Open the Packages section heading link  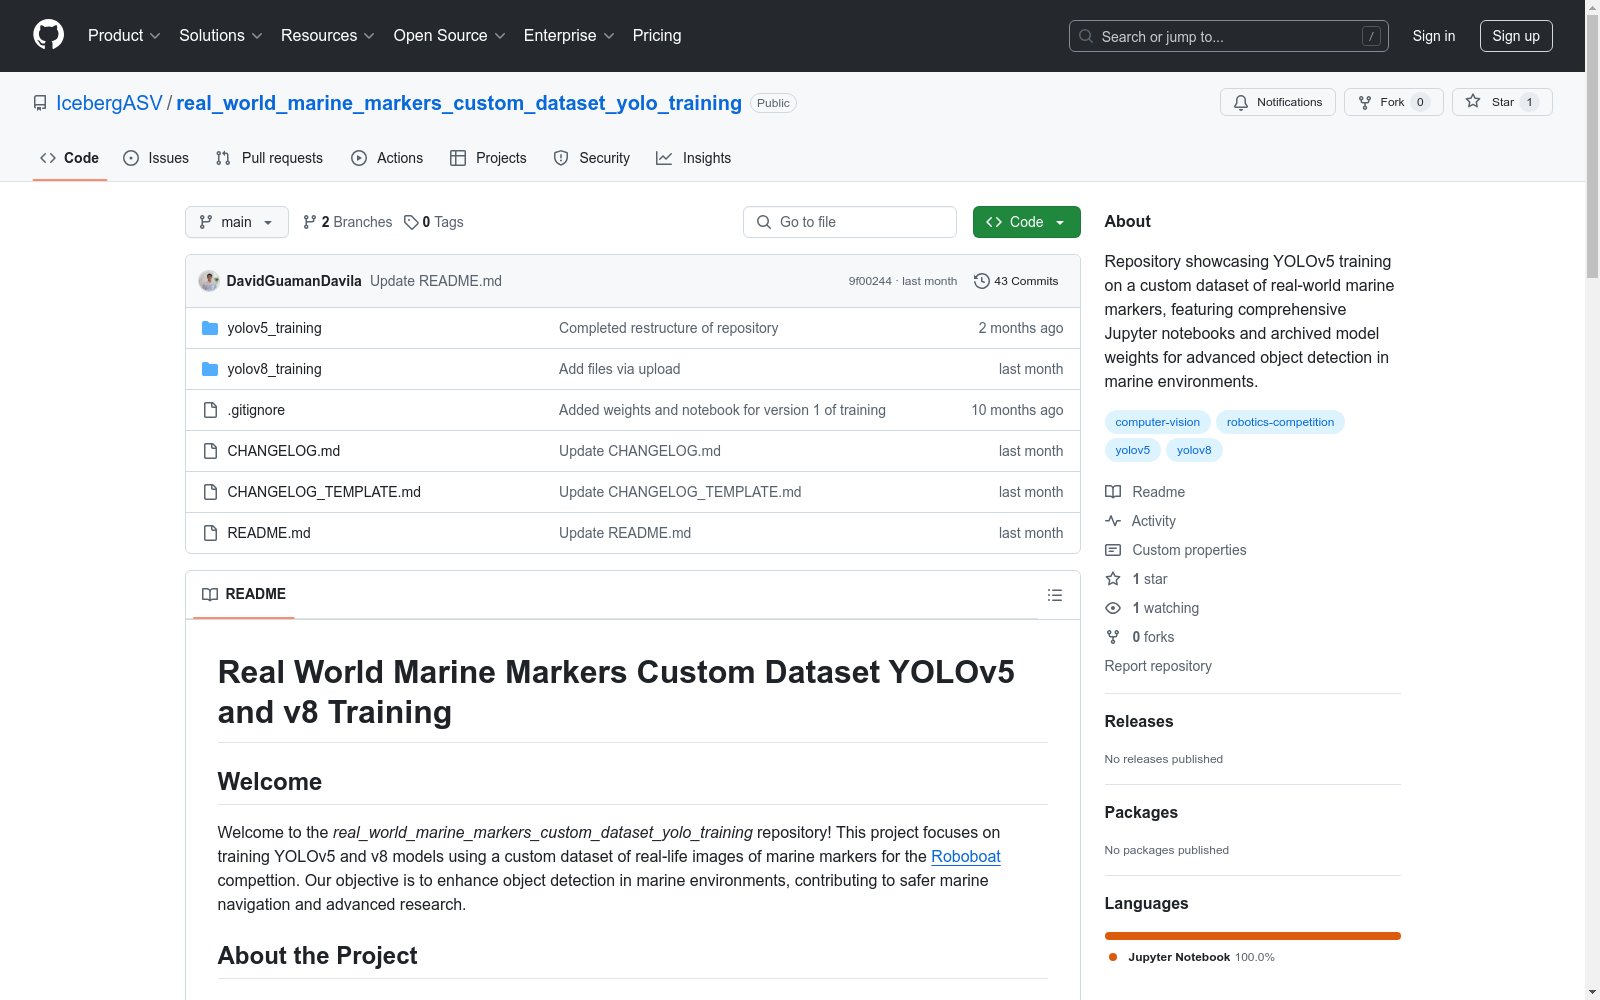[1141, 812]
